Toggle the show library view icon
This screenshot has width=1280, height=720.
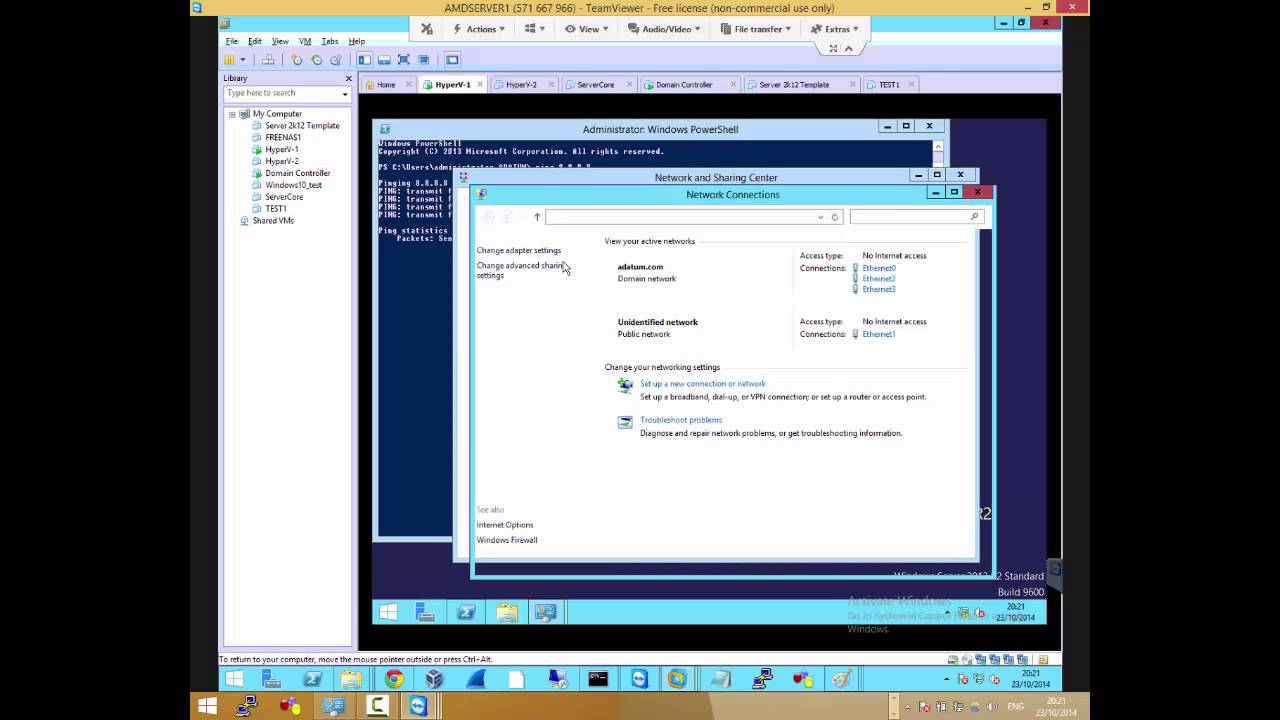click(x=365, y=60)
